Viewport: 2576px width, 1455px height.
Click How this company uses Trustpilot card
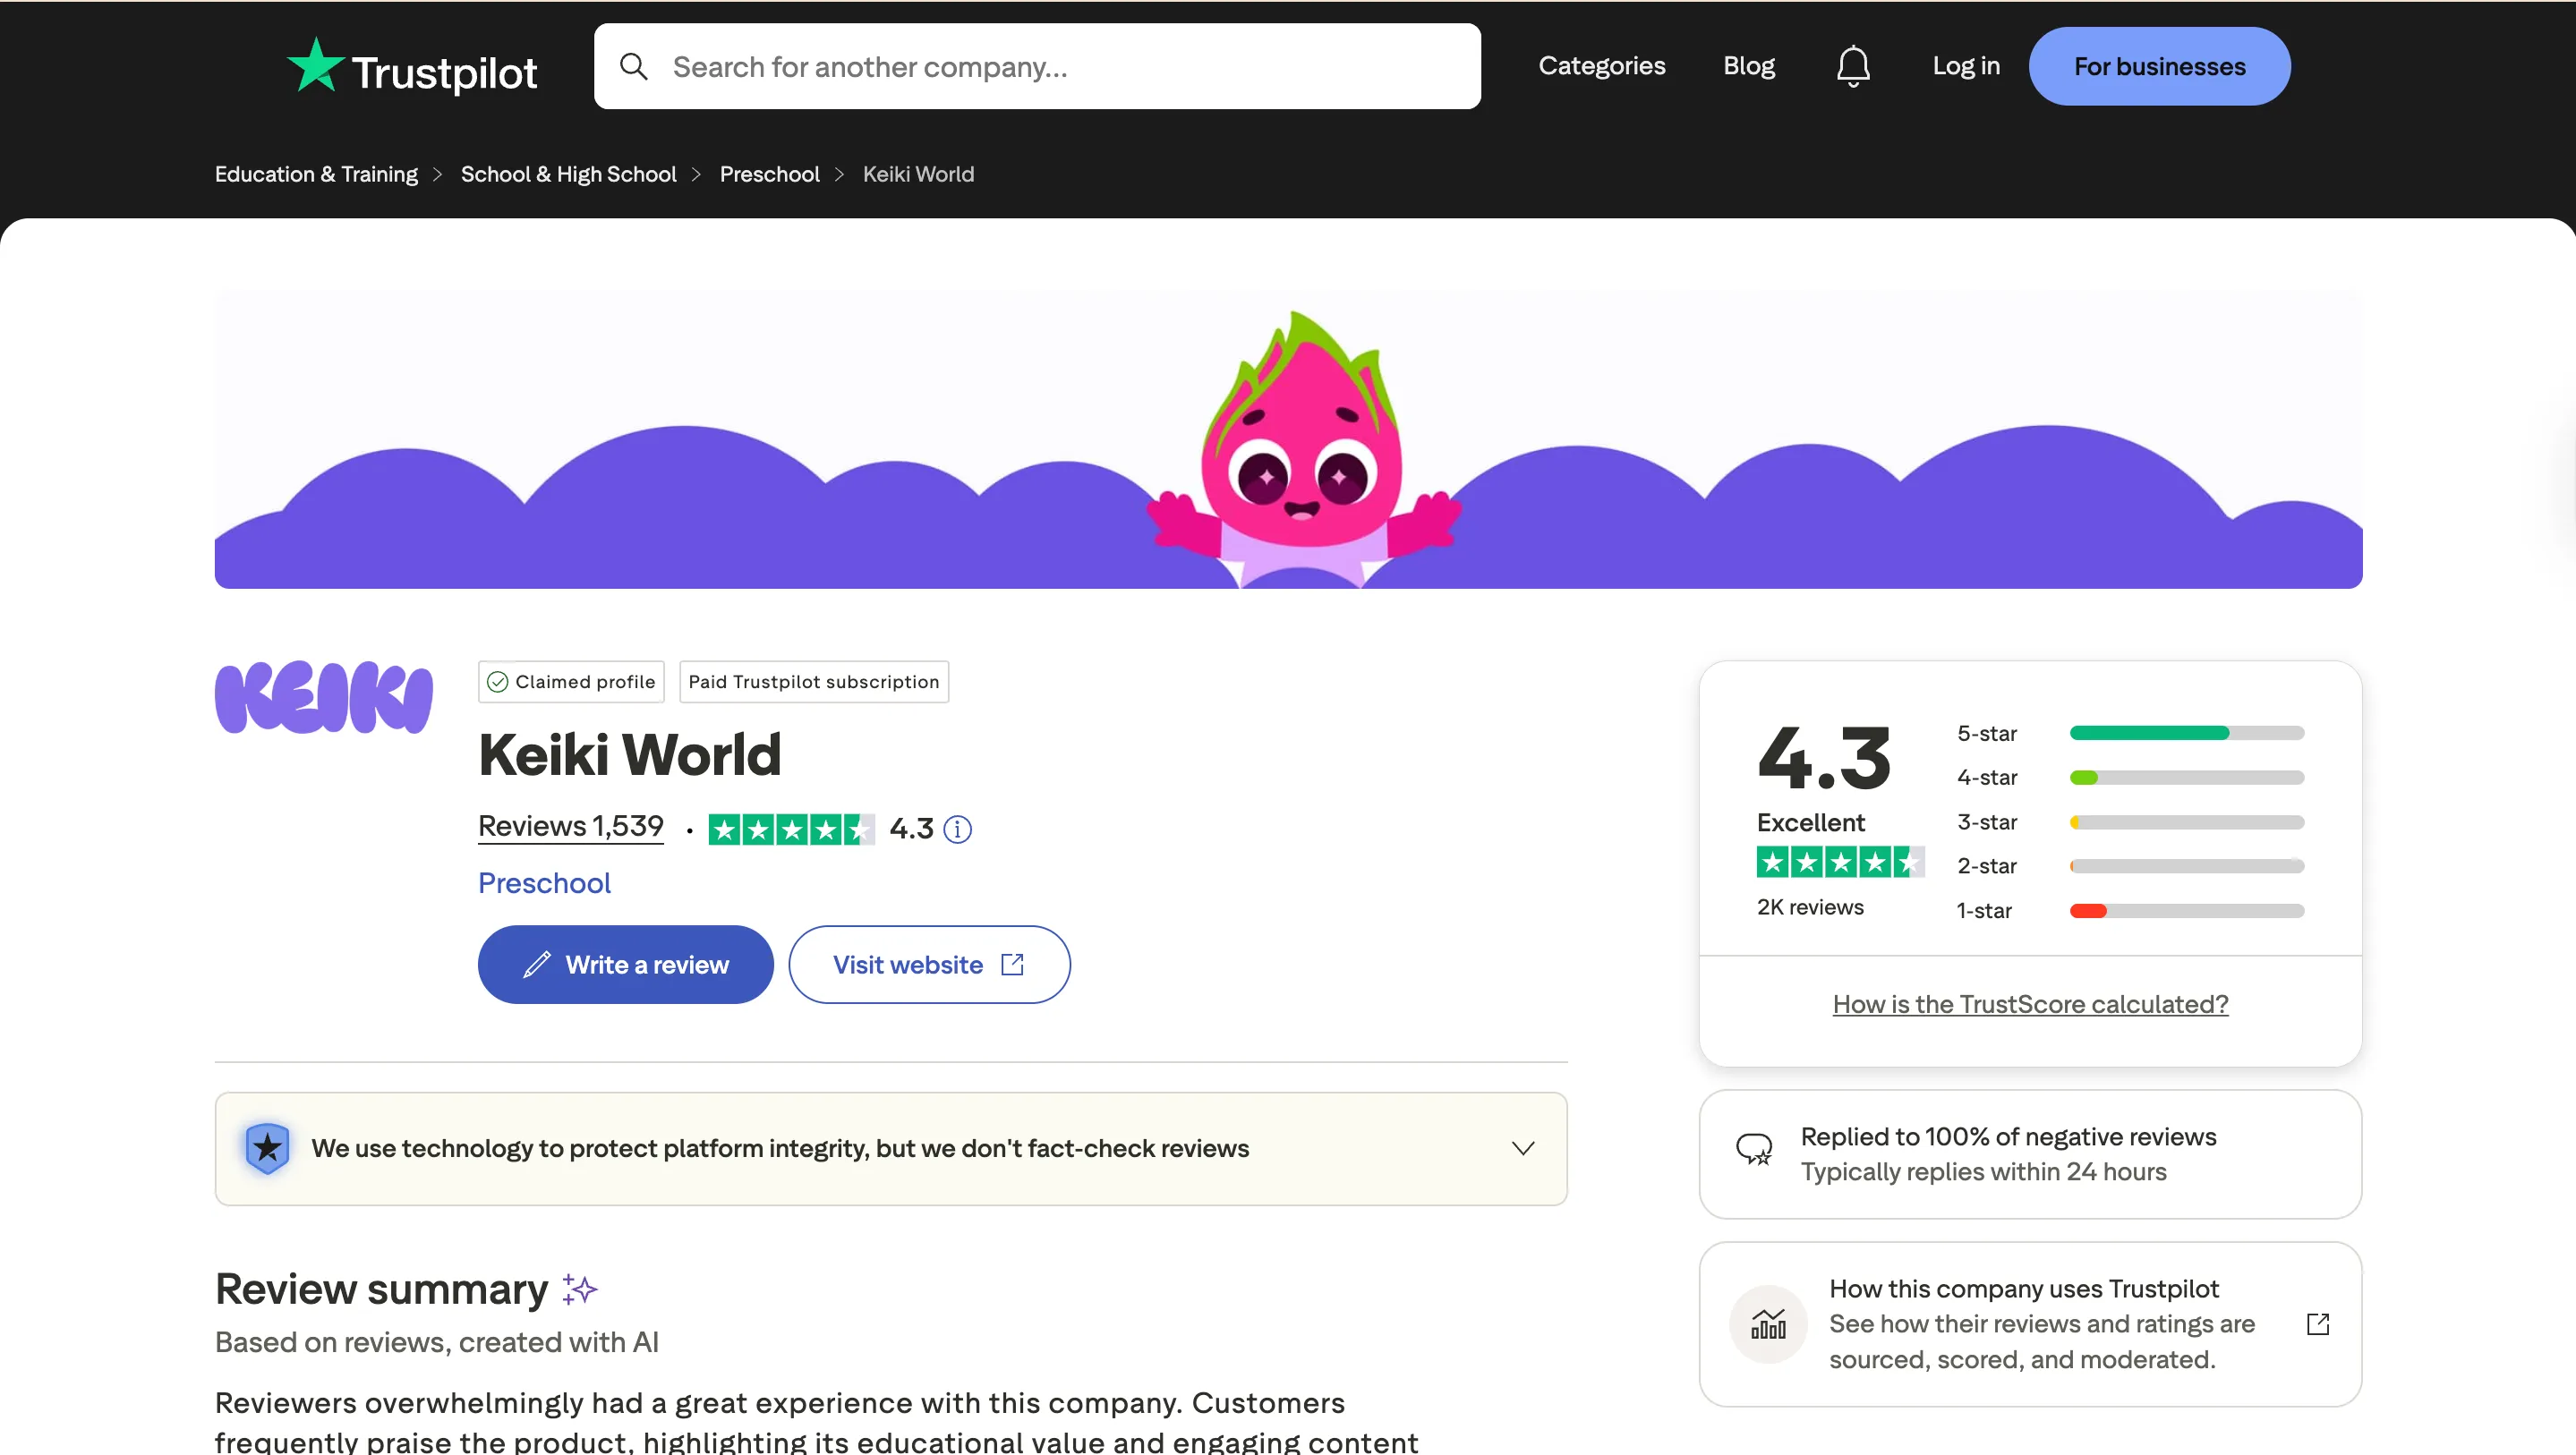(x=2030, y=1324)
